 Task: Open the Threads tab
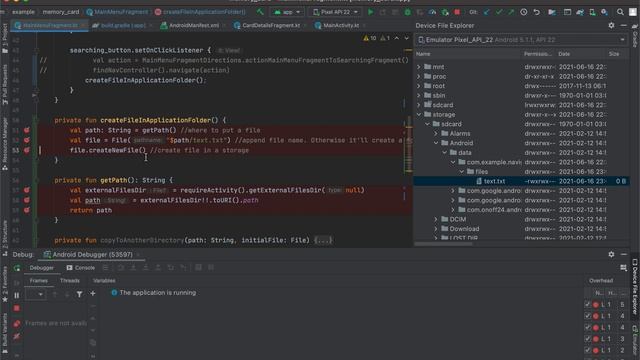pos(70,281)
